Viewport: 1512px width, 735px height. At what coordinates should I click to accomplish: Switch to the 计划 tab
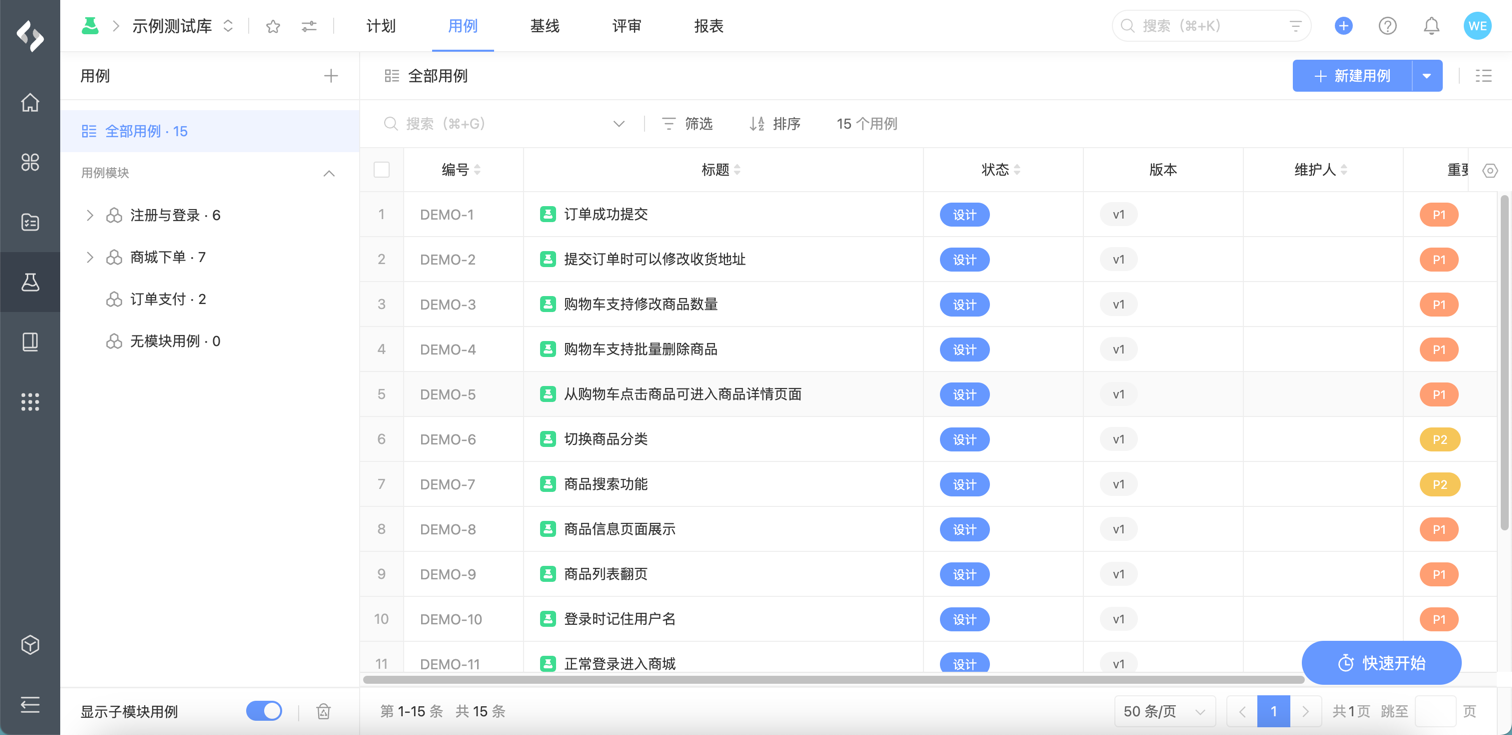point(381,26)
